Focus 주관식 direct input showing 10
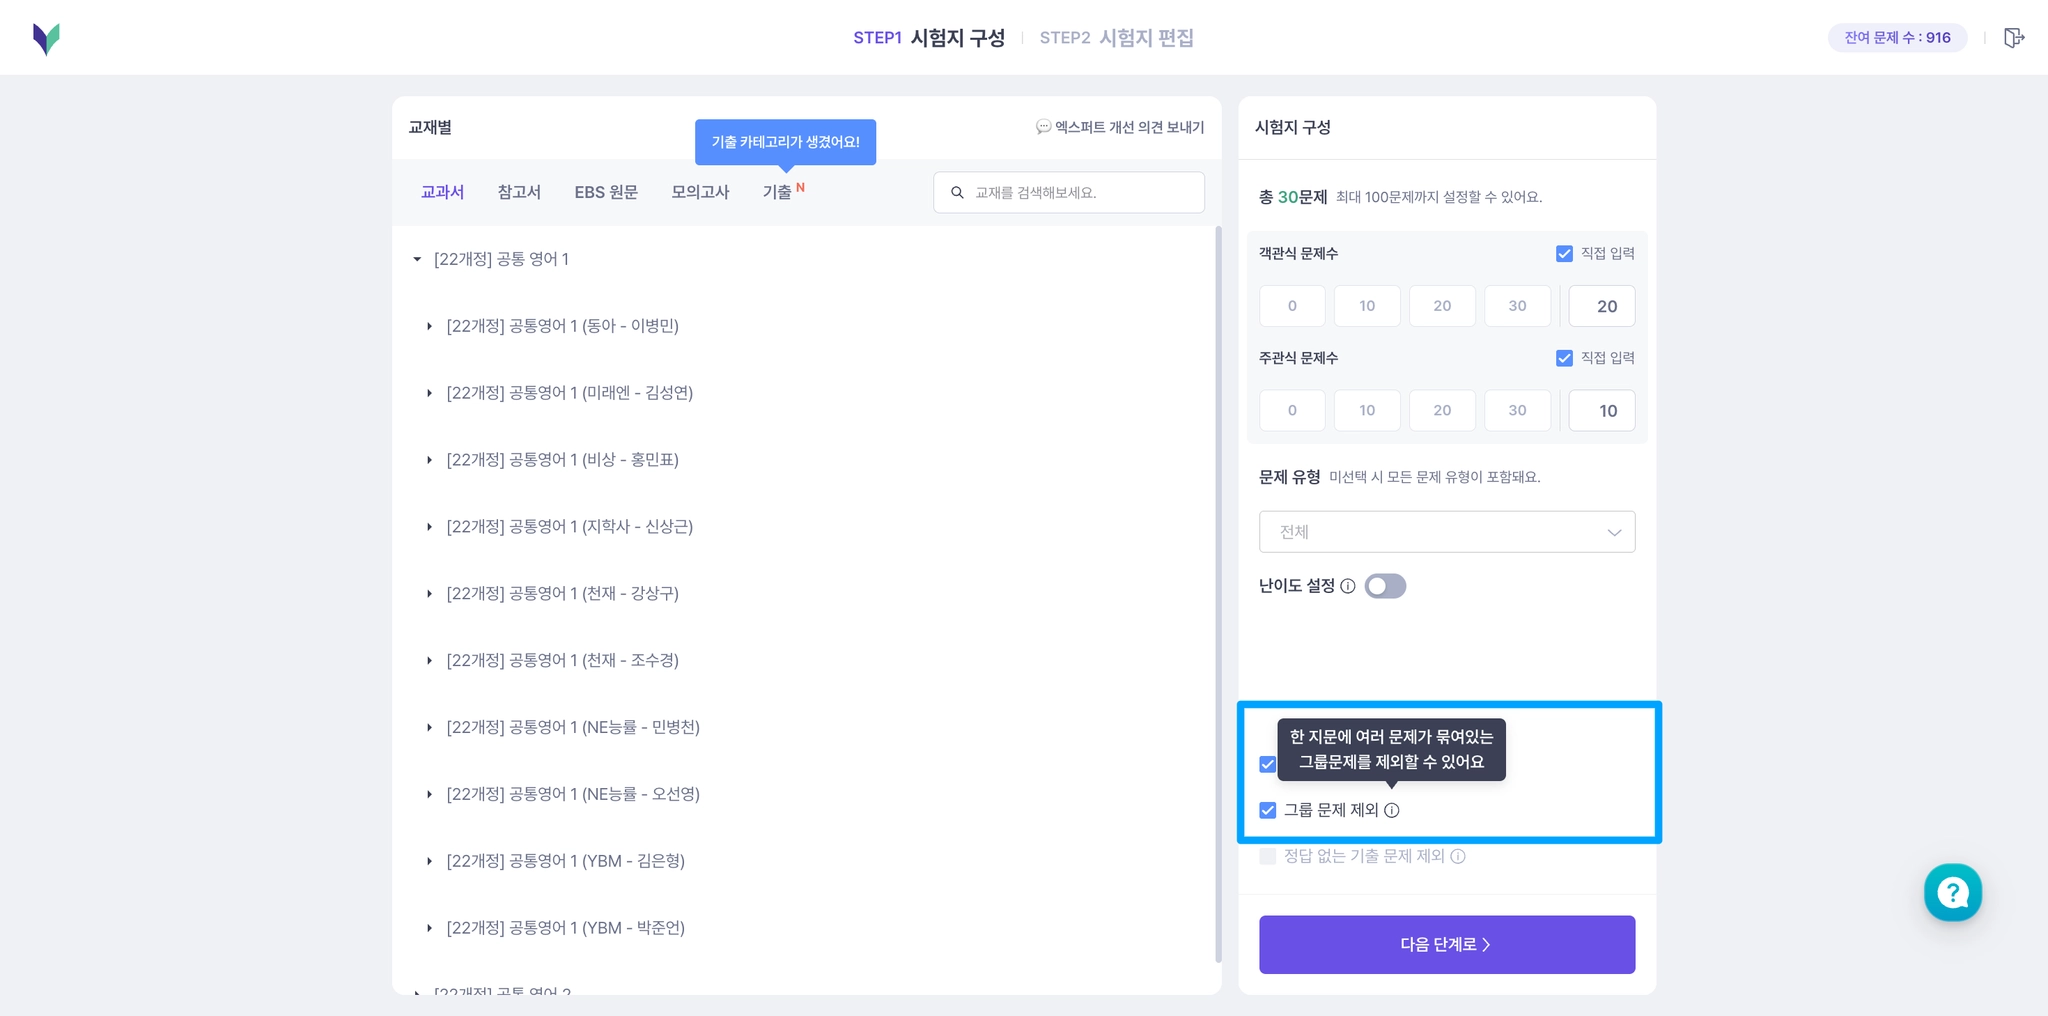The width and height of the screenshot is (2048, 1016). [x=1602, y=410]
